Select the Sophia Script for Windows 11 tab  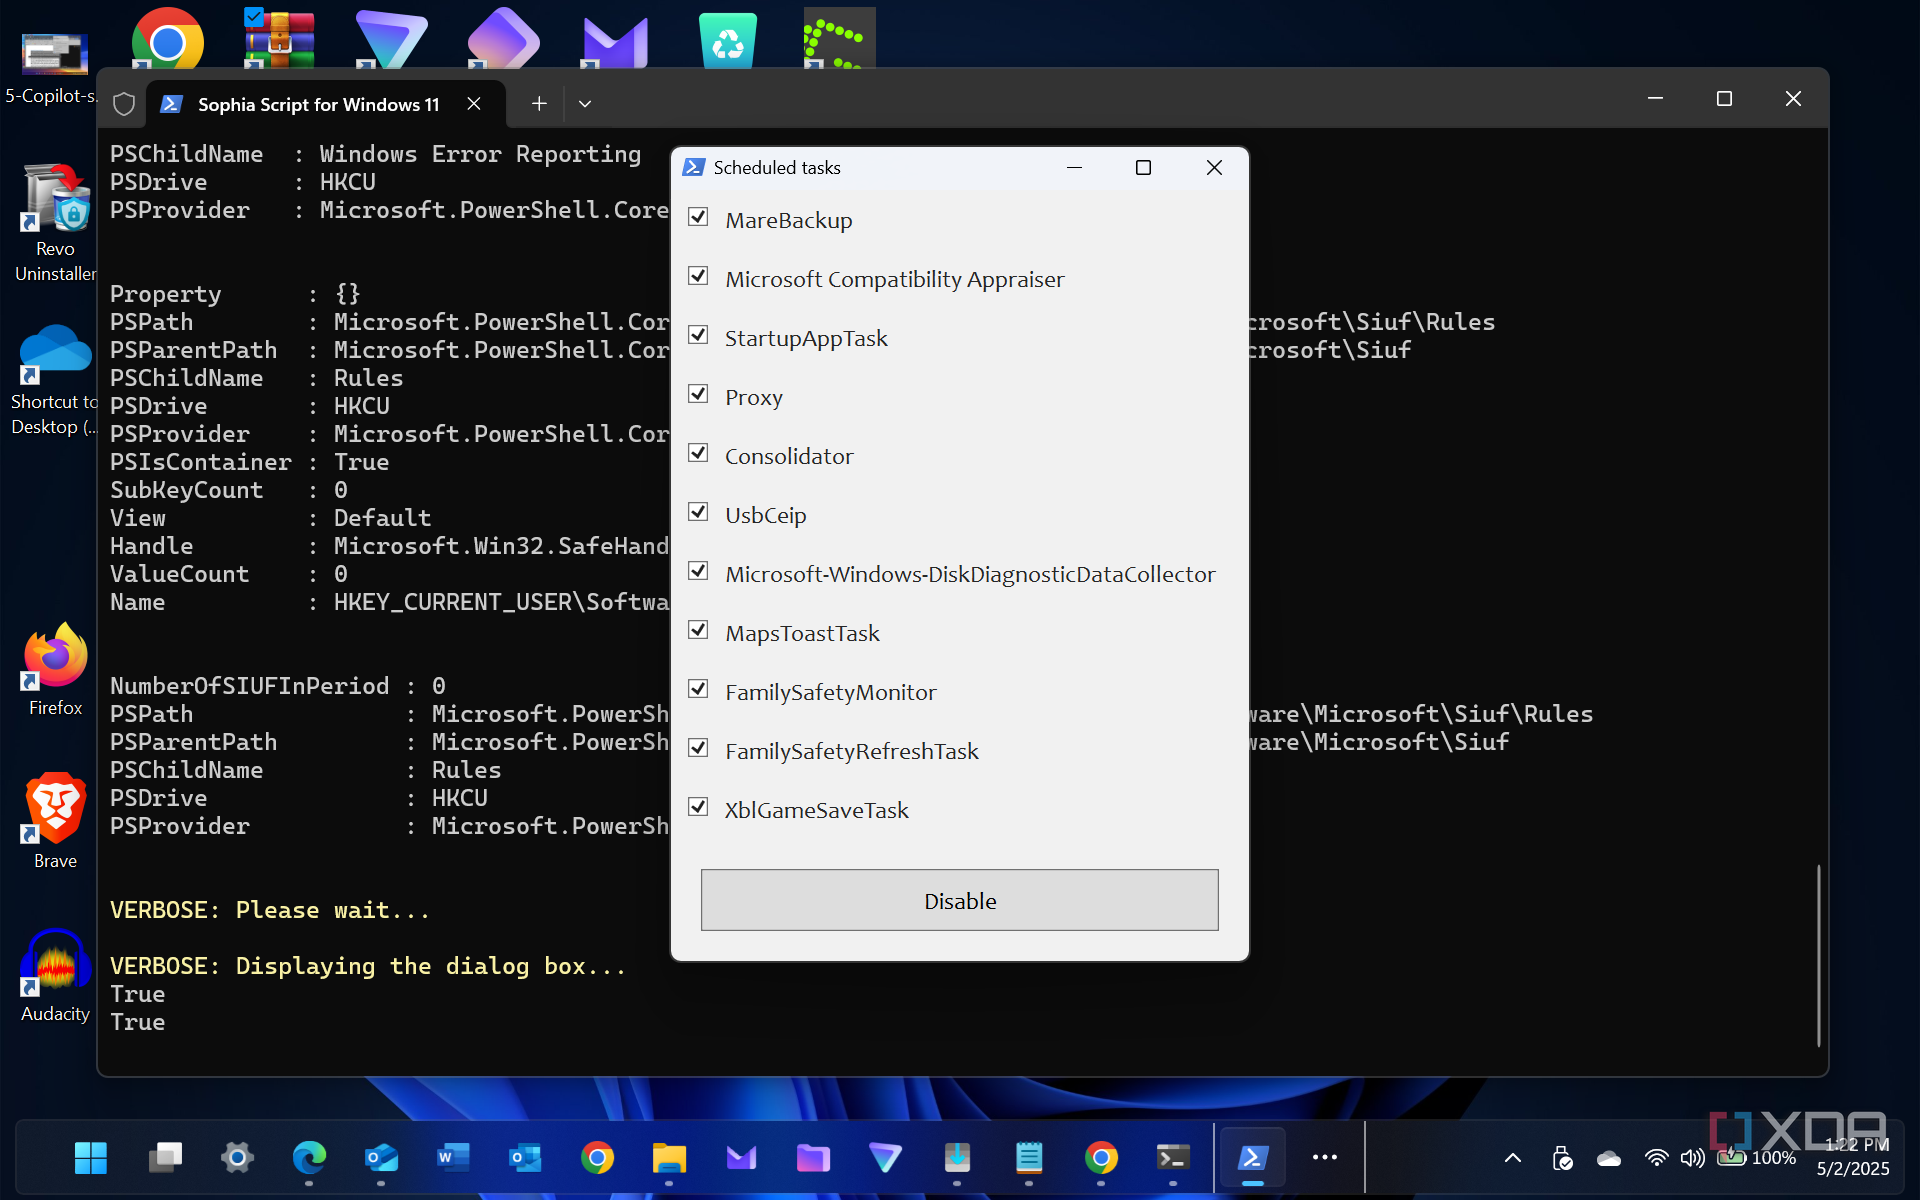[x=318, y=104]
